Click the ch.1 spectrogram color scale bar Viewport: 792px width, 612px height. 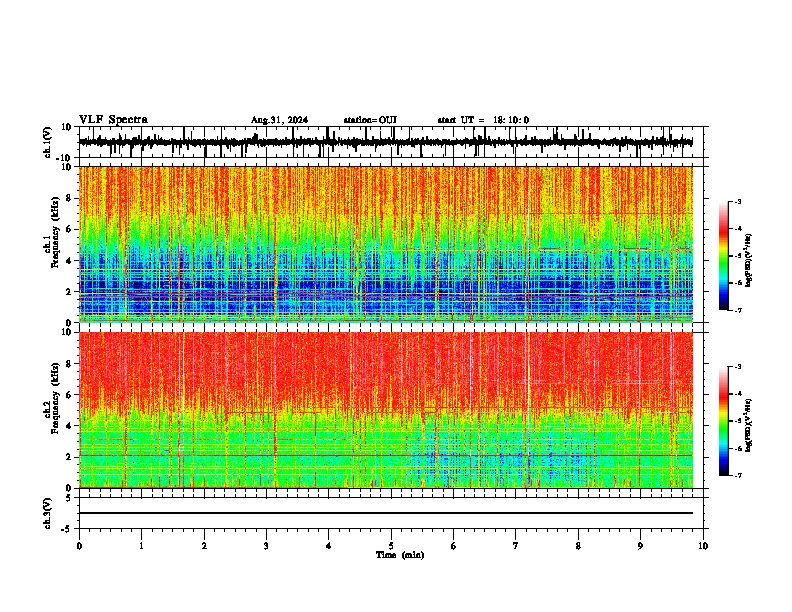(724, 256)
